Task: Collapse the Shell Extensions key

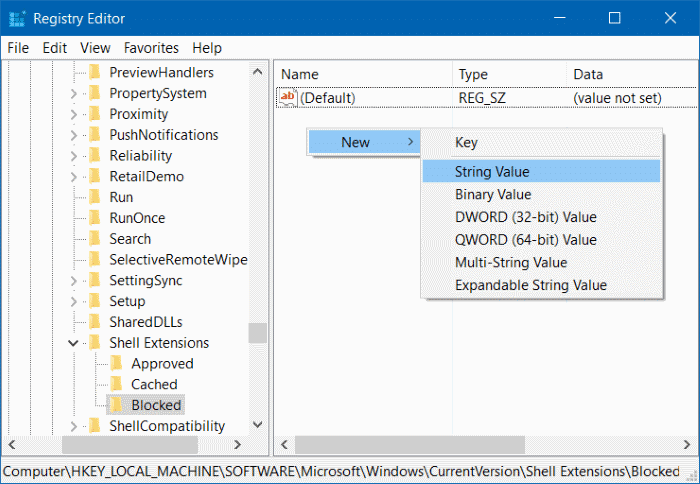Action: tap(73, 343)
